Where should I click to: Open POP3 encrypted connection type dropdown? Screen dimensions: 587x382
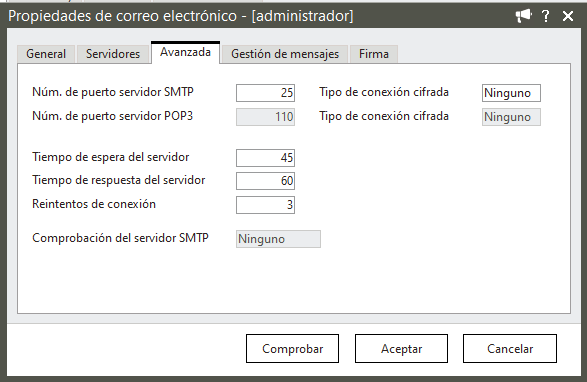tap(511, 117)
